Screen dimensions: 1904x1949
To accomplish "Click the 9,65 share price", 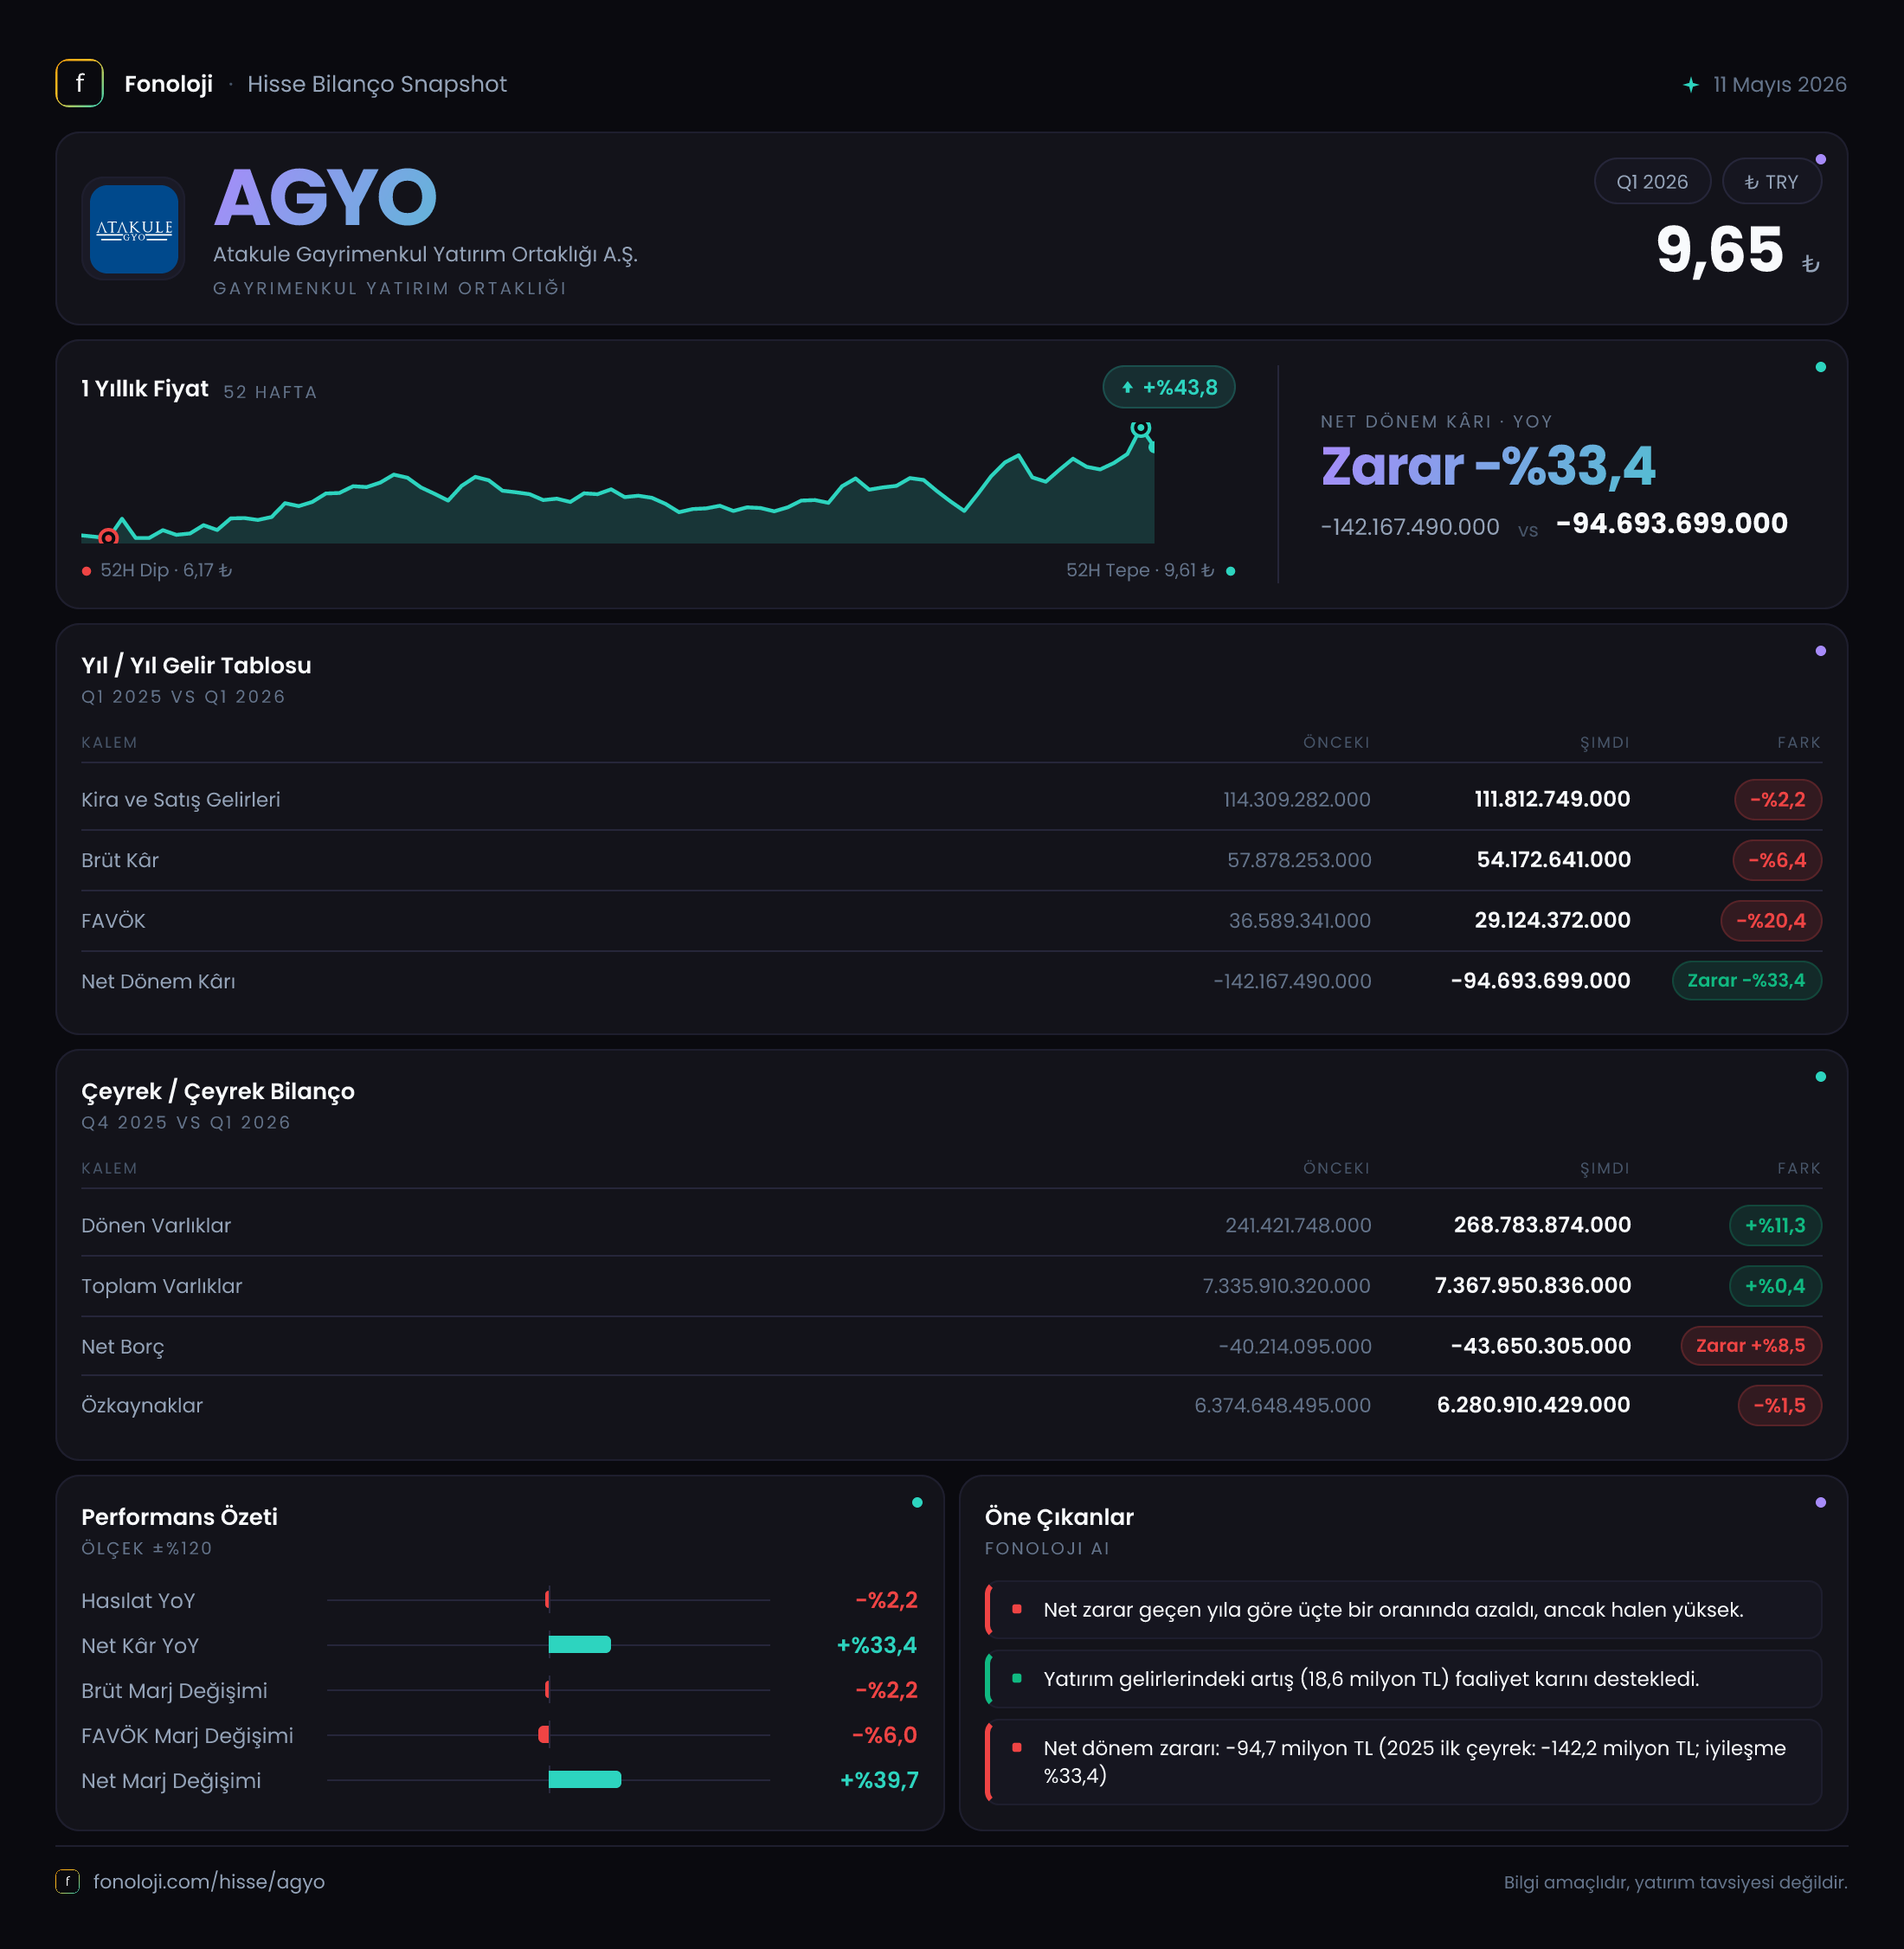I will pyautogui.click(x=1720, y=249).
